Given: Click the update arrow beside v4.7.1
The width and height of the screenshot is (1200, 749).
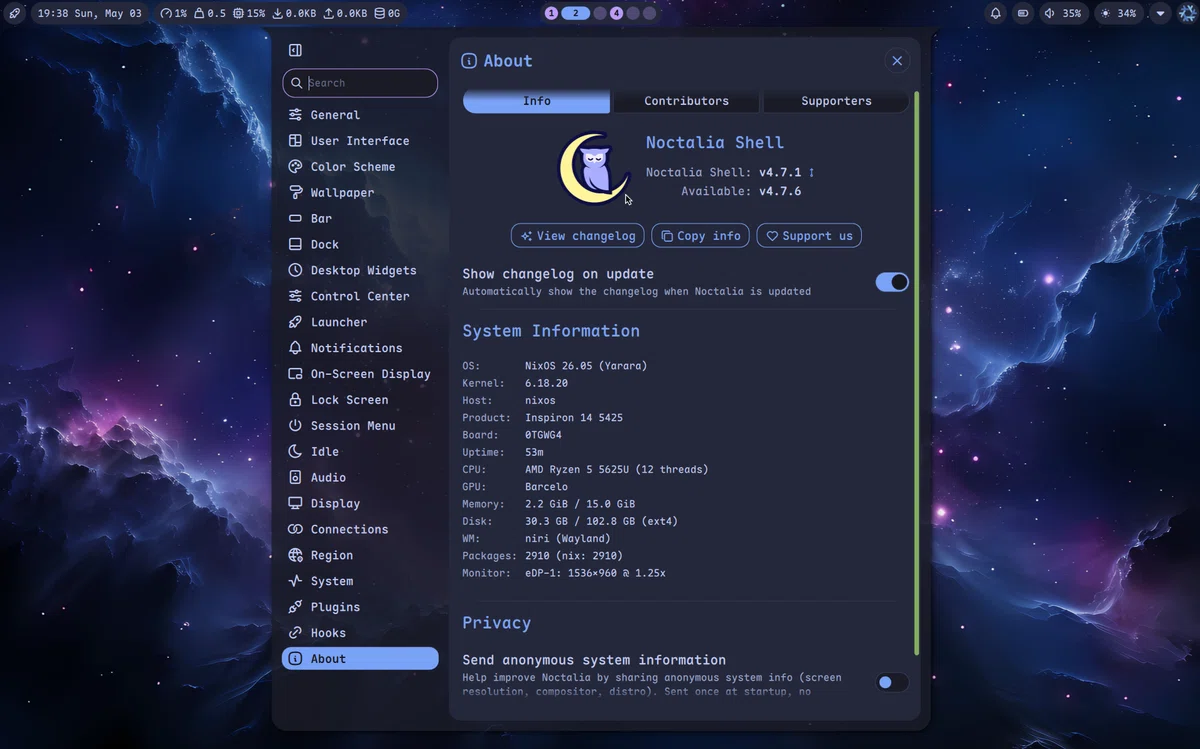Looking at the screenshot, I should click(811, 173).
